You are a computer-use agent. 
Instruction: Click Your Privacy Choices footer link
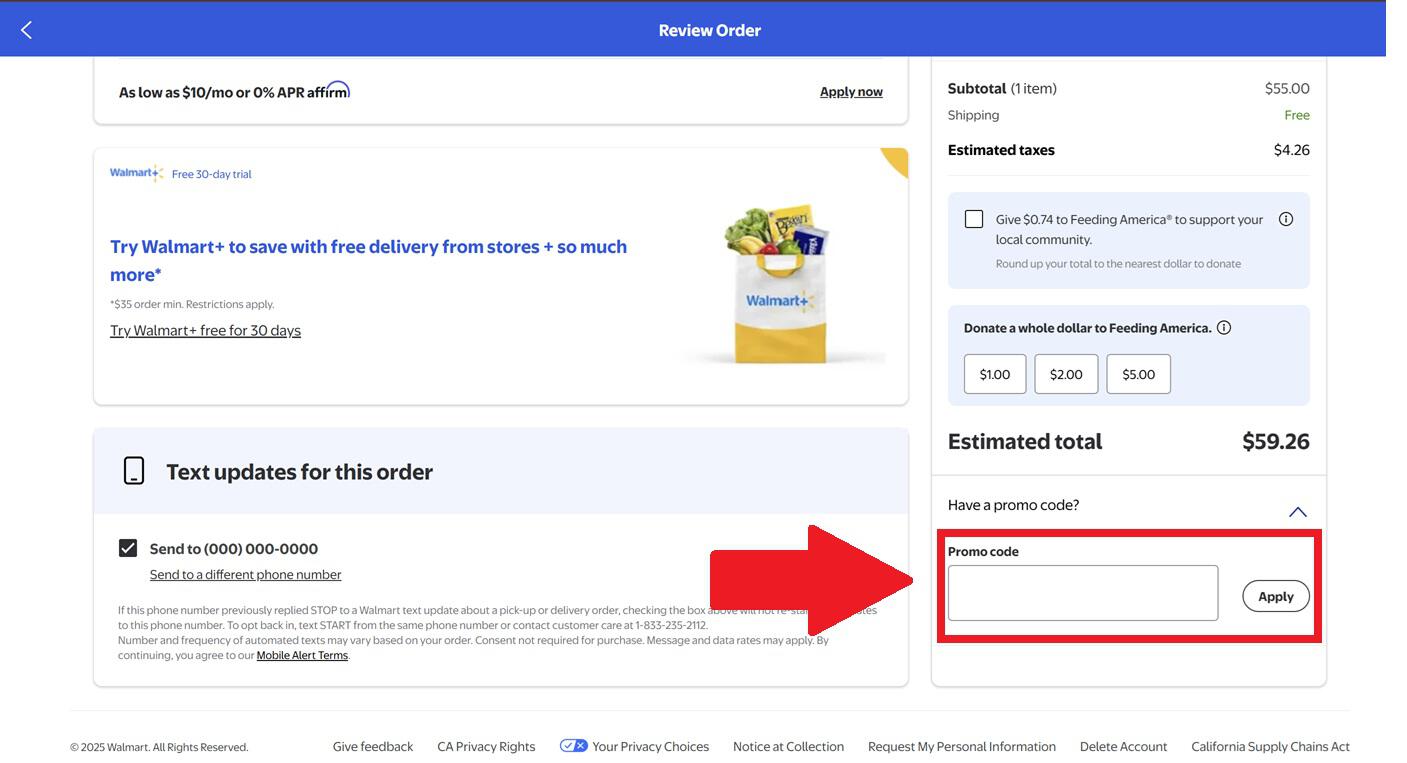(x=650, y=747)
